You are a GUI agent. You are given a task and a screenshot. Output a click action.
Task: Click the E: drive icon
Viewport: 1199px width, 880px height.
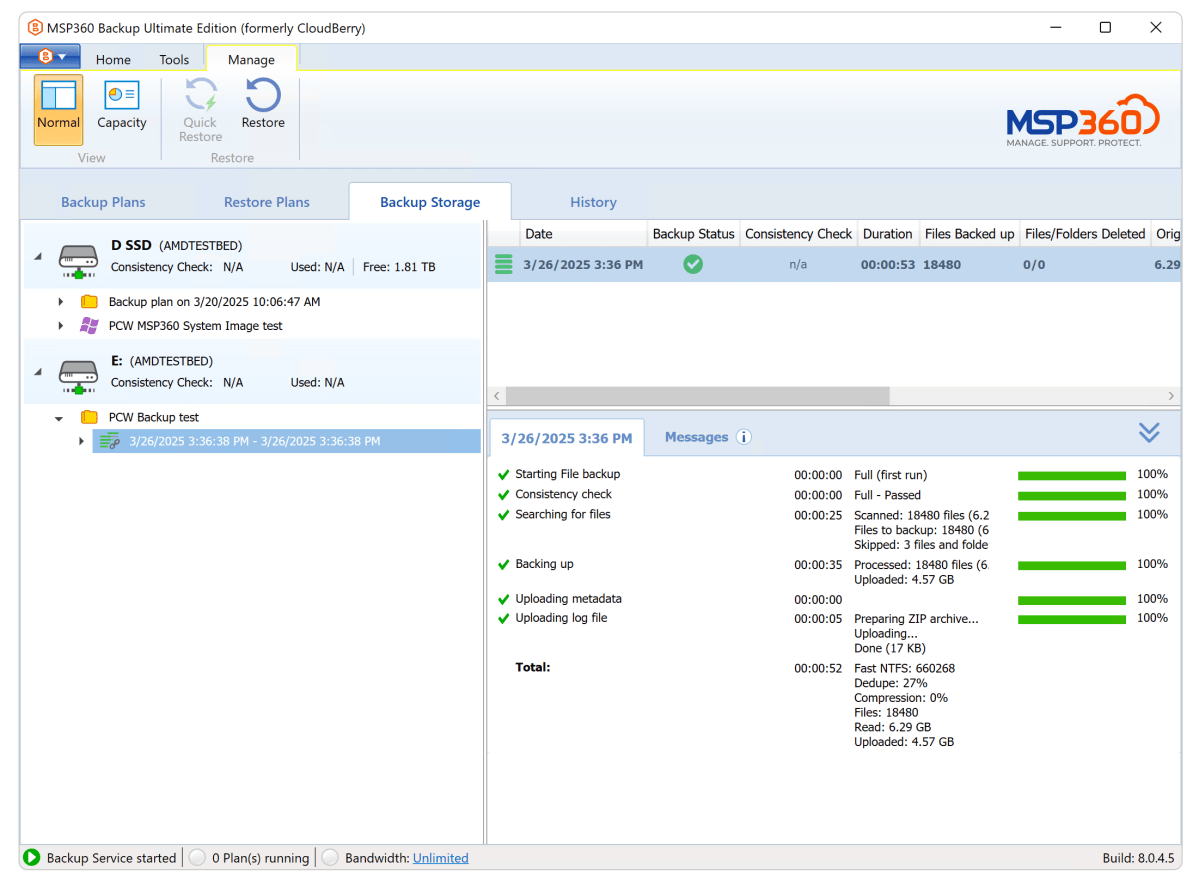point(78,376)
